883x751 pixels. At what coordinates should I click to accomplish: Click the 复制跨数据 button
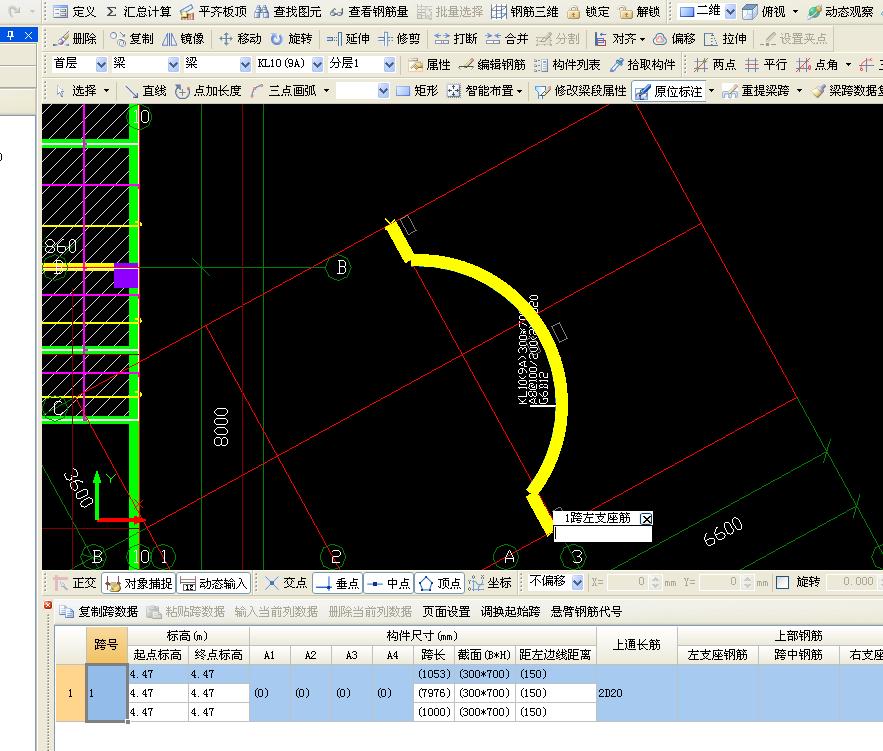(99, 612)
